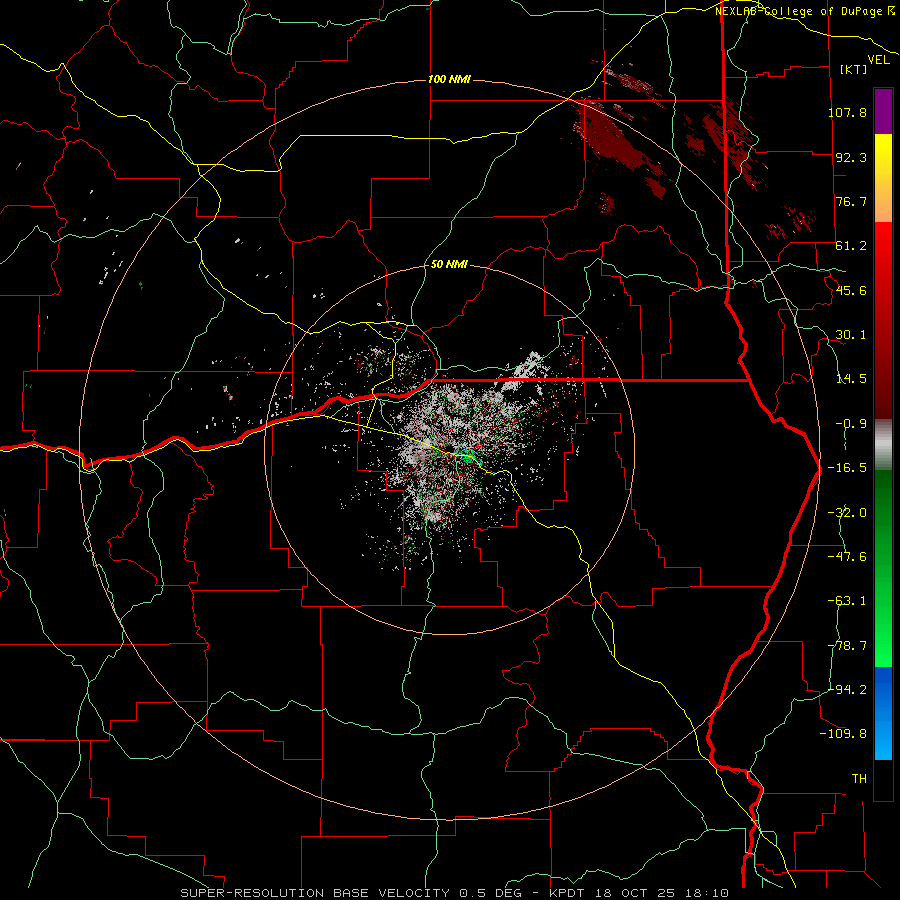The width and height of the screenshot is (900, 900).
Task: Click the VEL legend title
Action: point(878,60)
